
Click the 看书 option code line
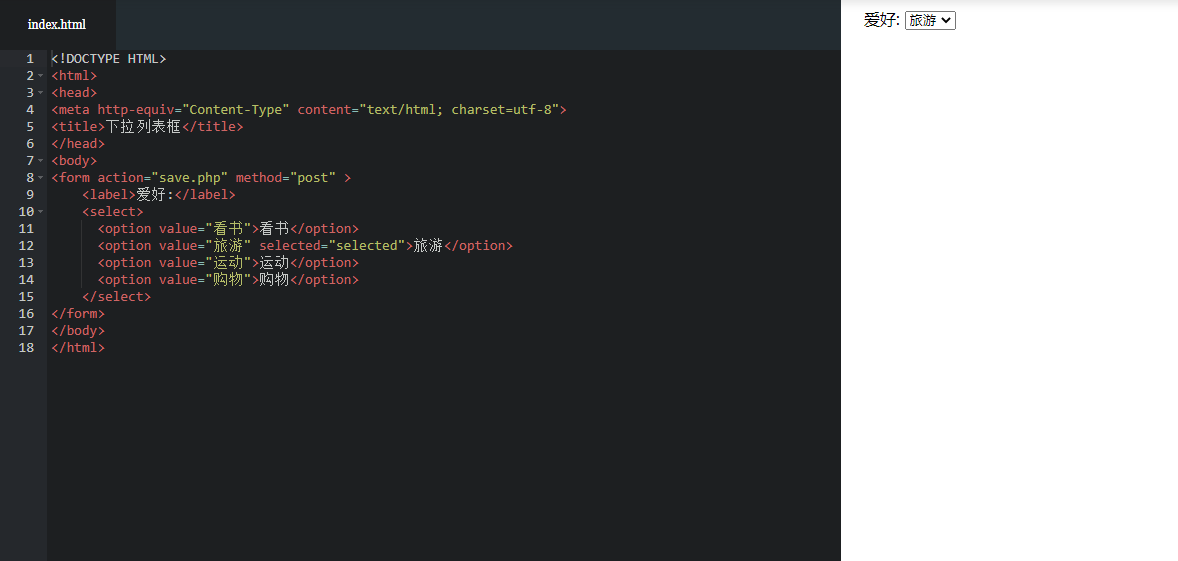pyautogui.click(x=228, y=229)
